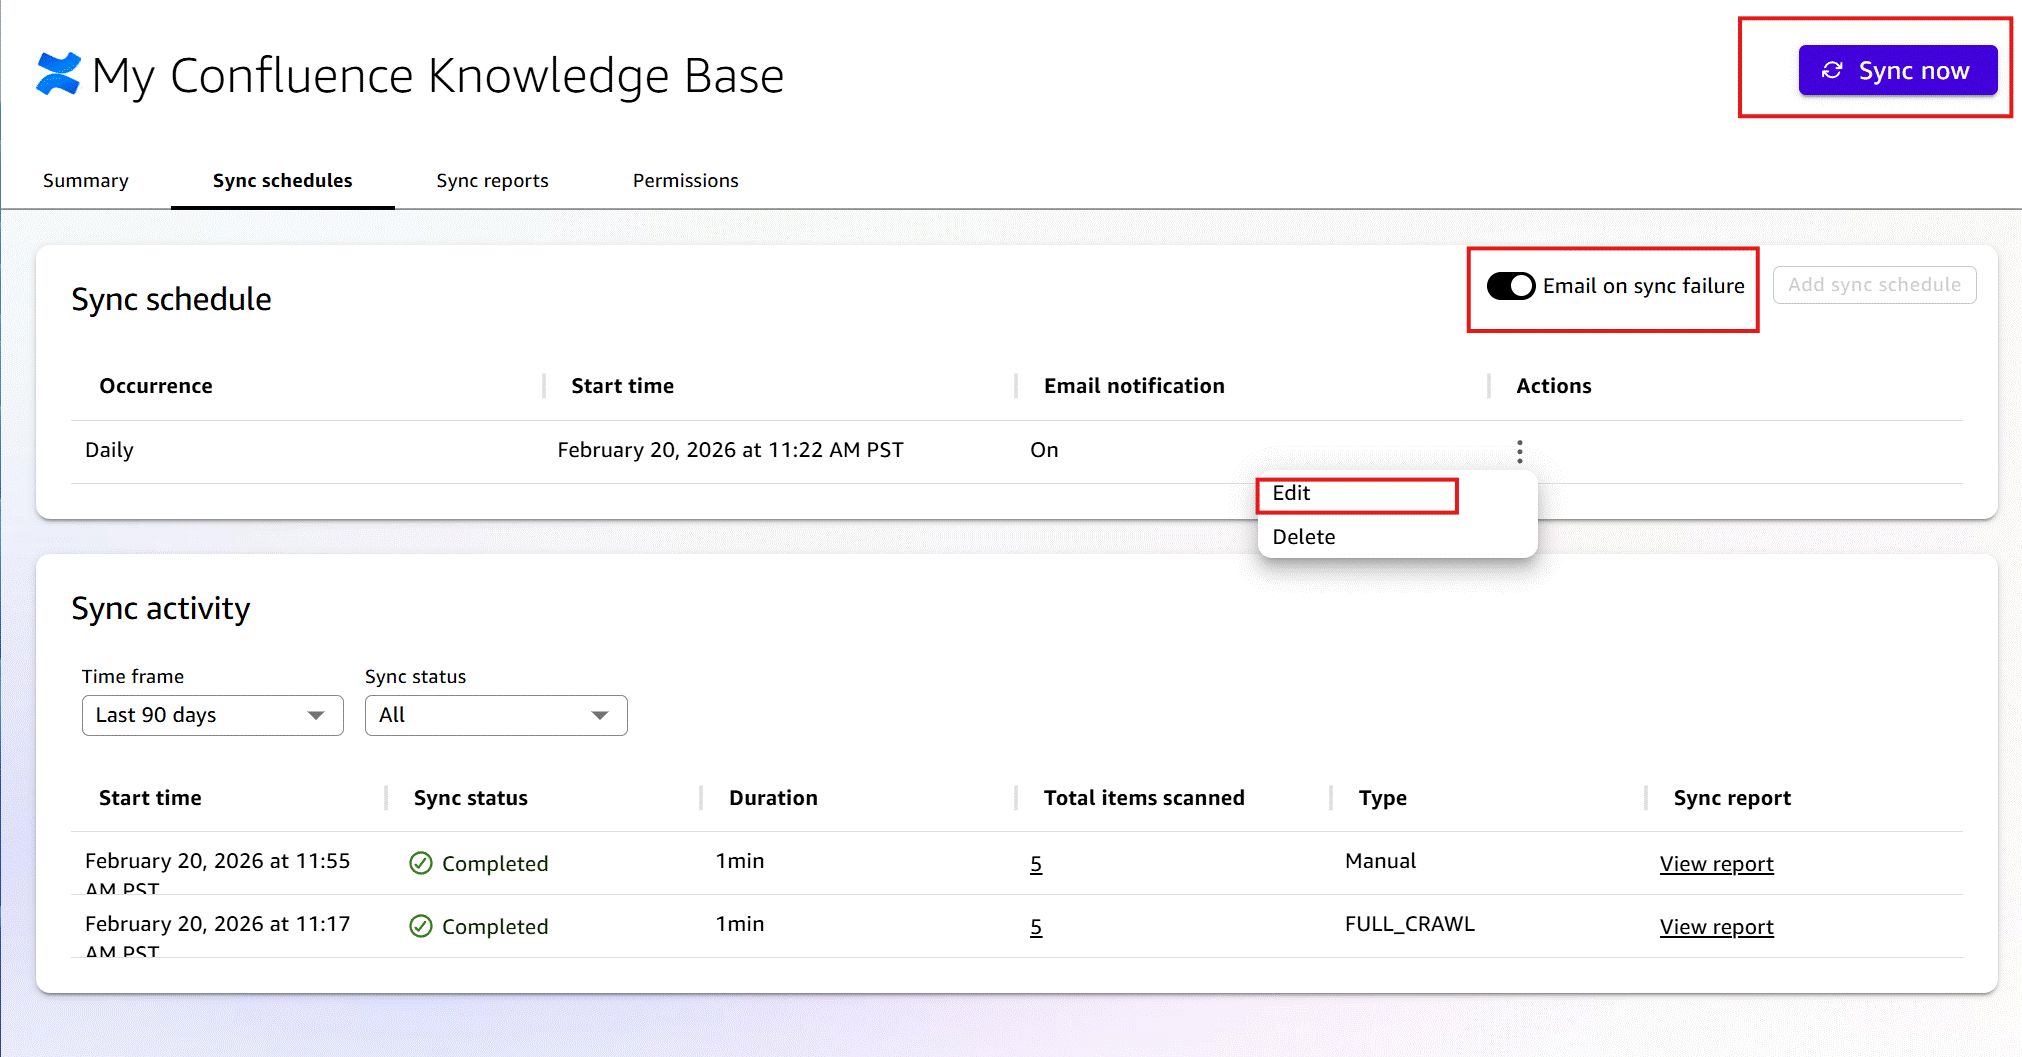Click the Sync report column header
Screen dimensions: 2022x1057
coord(1732,798)
